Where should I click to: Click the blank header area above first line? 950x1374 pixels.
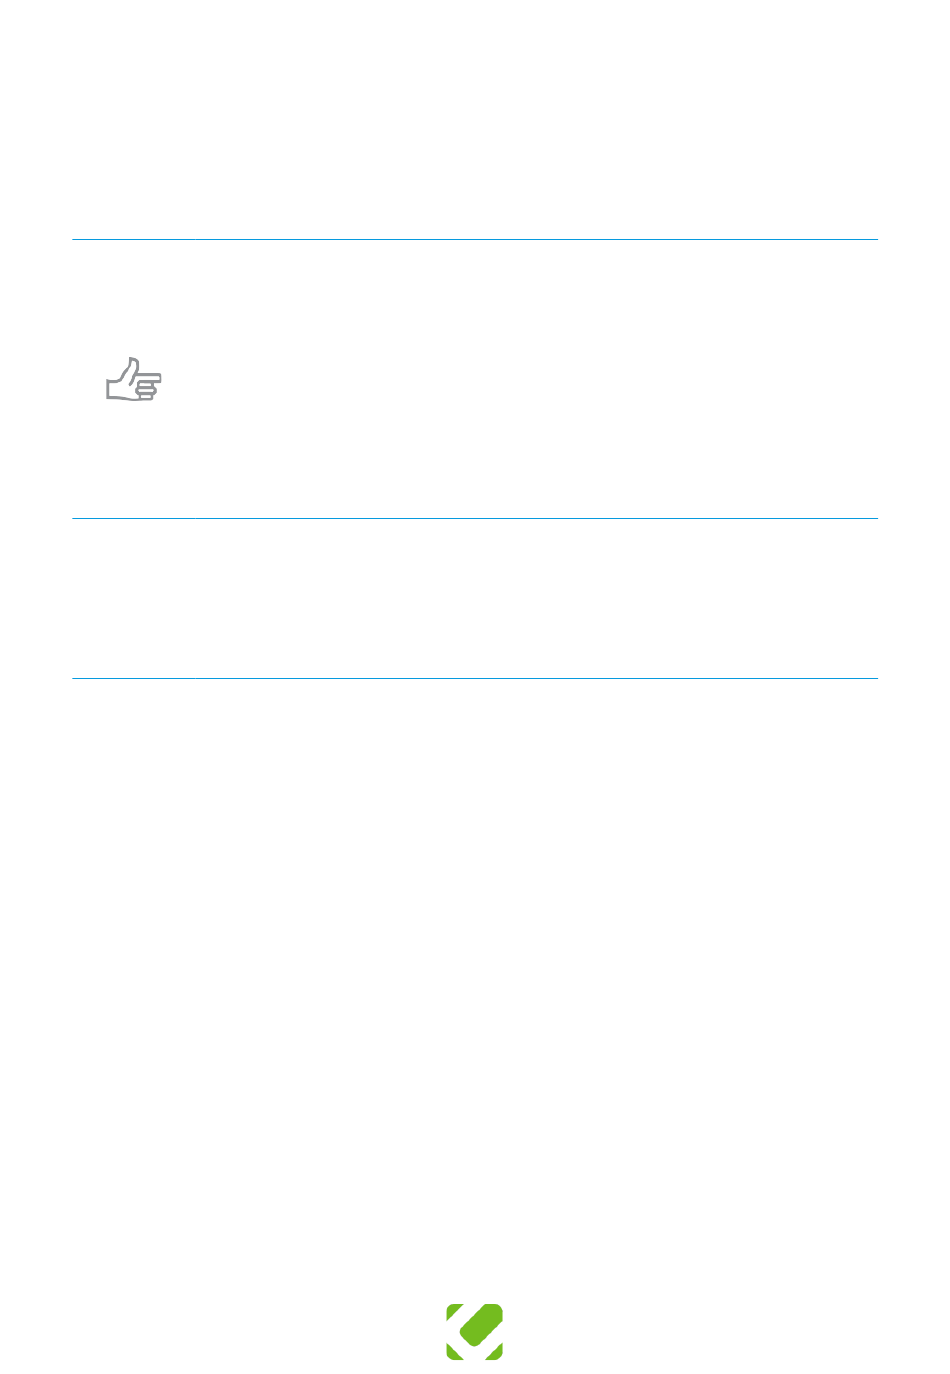coord(475,120)
